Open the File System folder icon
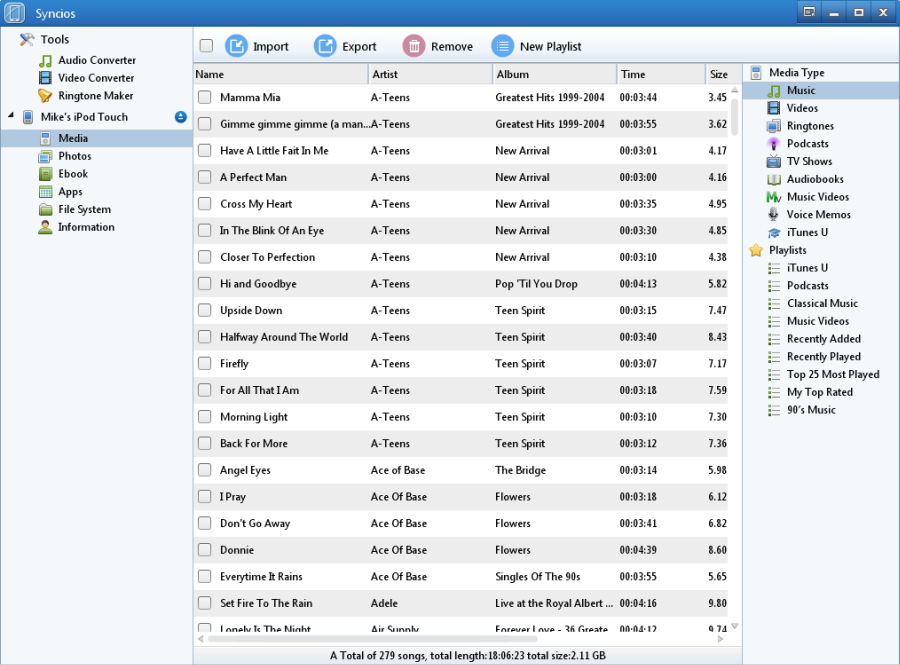The height and width of the screenshot is (665, 900). coord(45,209)
